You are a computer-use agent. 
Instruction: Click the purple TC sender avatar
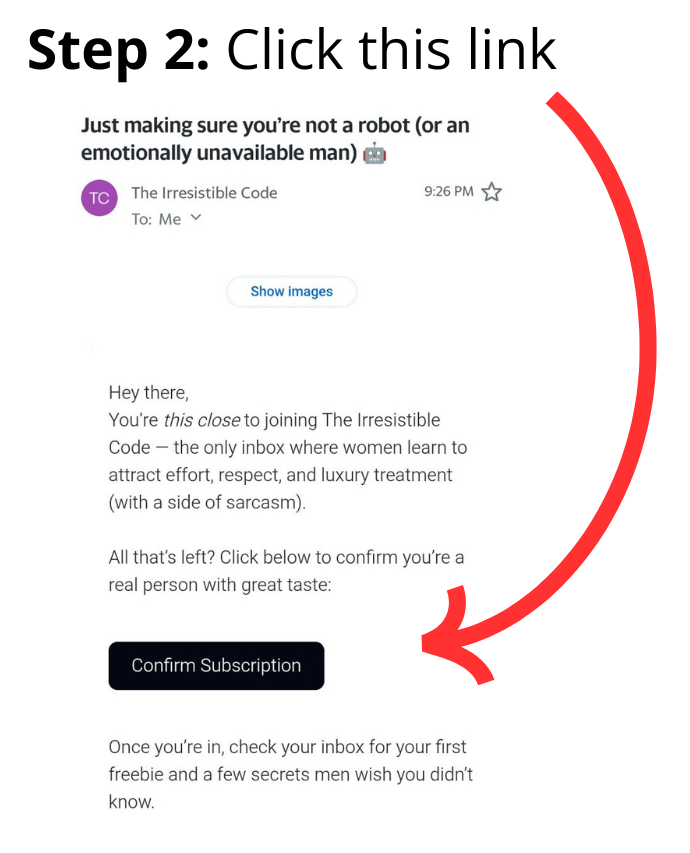(x=99, y=198)
